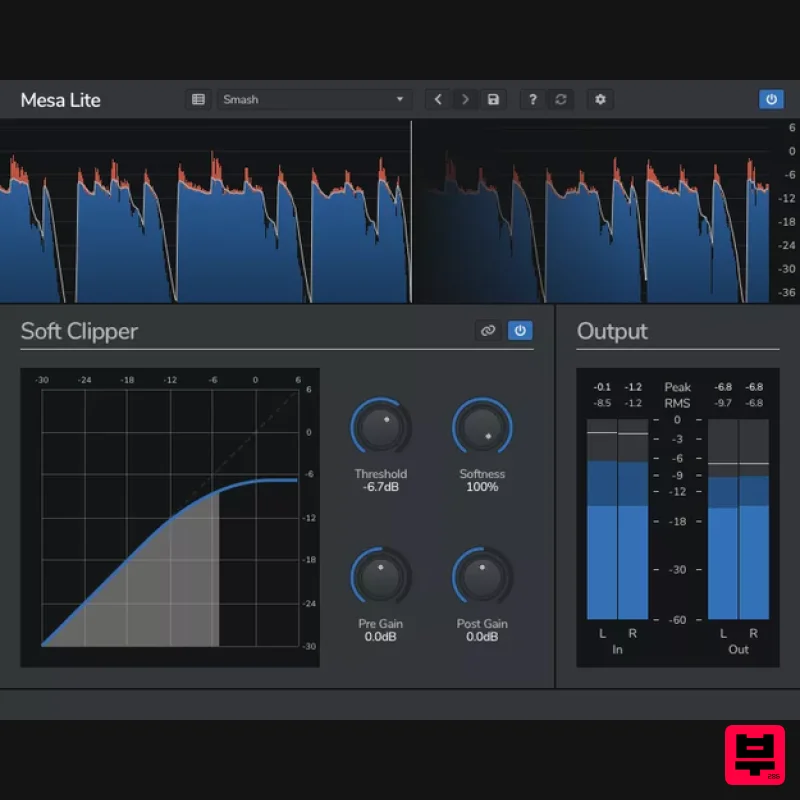Go to the previous preset arrow
Viewport: 800px width, 800px height.
tap(439, 99)
